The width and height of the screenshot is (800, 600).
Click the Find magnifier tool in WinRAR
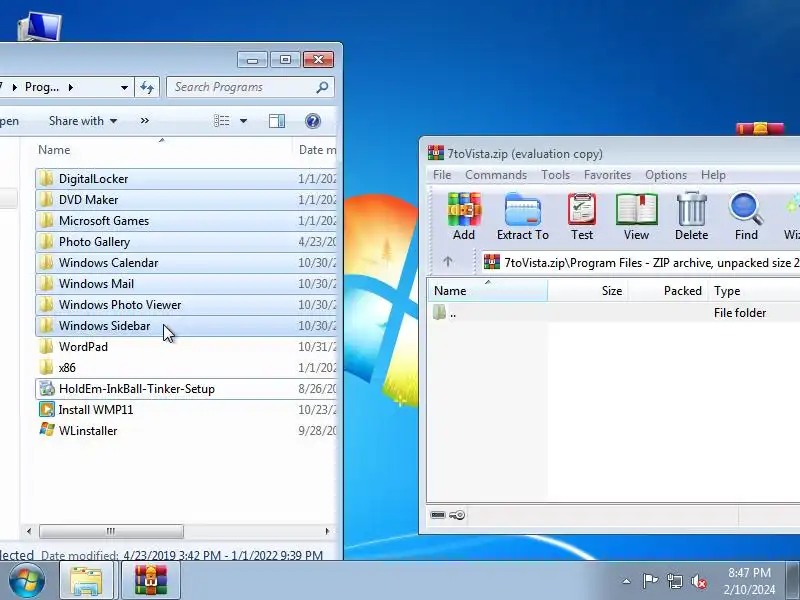click(x=746, y=216)
